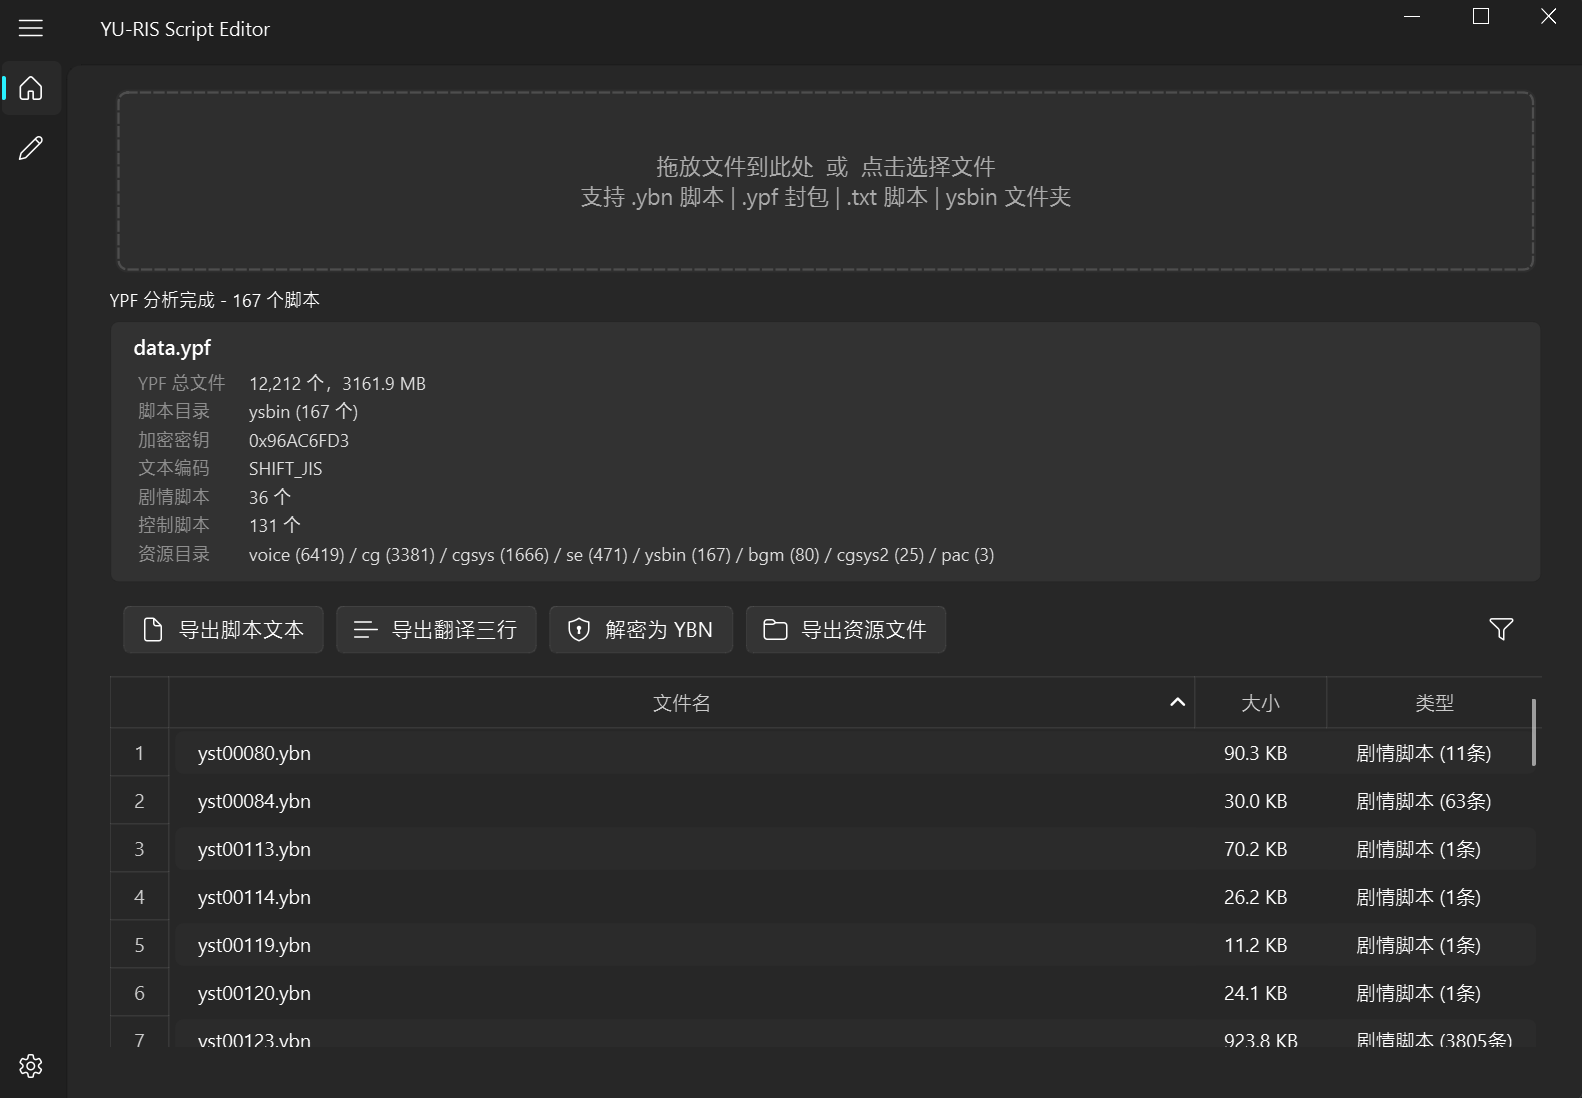Click row number 1 in the file list
Viewport: 1582px width, 1098px height.
click(x=139, y=753)
